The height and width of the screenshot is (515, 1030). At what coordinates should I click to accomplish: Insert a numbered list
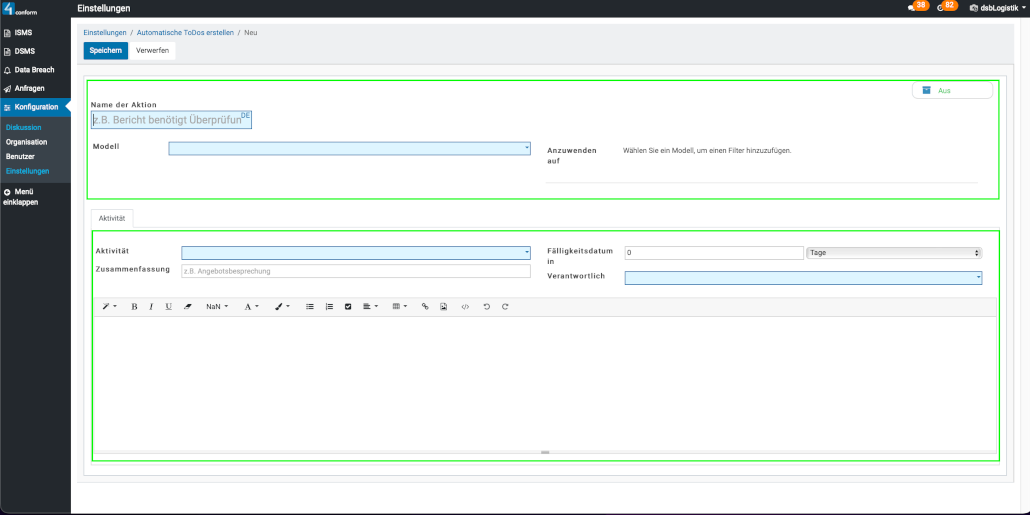329,306
